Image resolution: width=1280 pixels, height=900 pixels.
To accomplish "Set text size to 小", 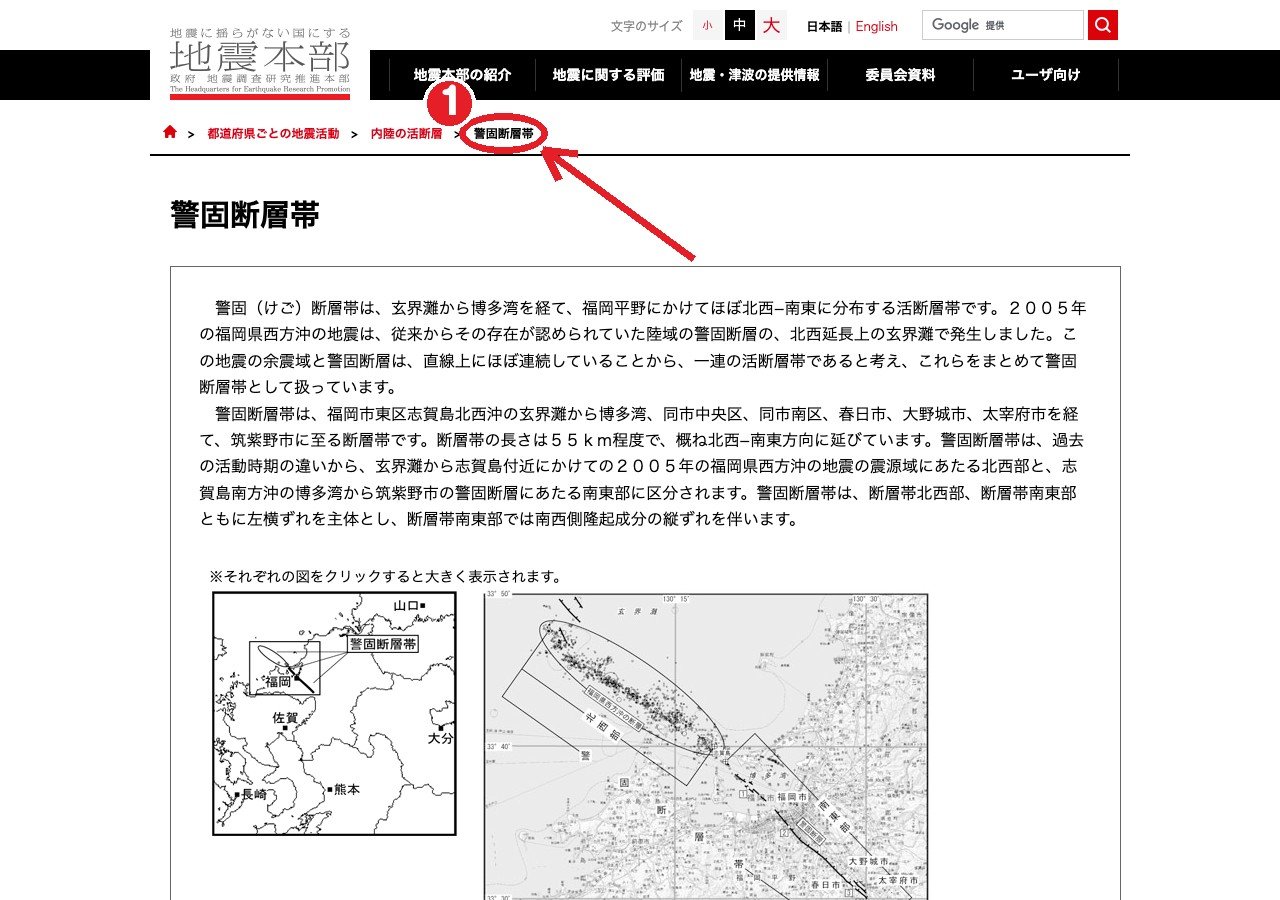I will pyautogui.click(x=707, y=25).
